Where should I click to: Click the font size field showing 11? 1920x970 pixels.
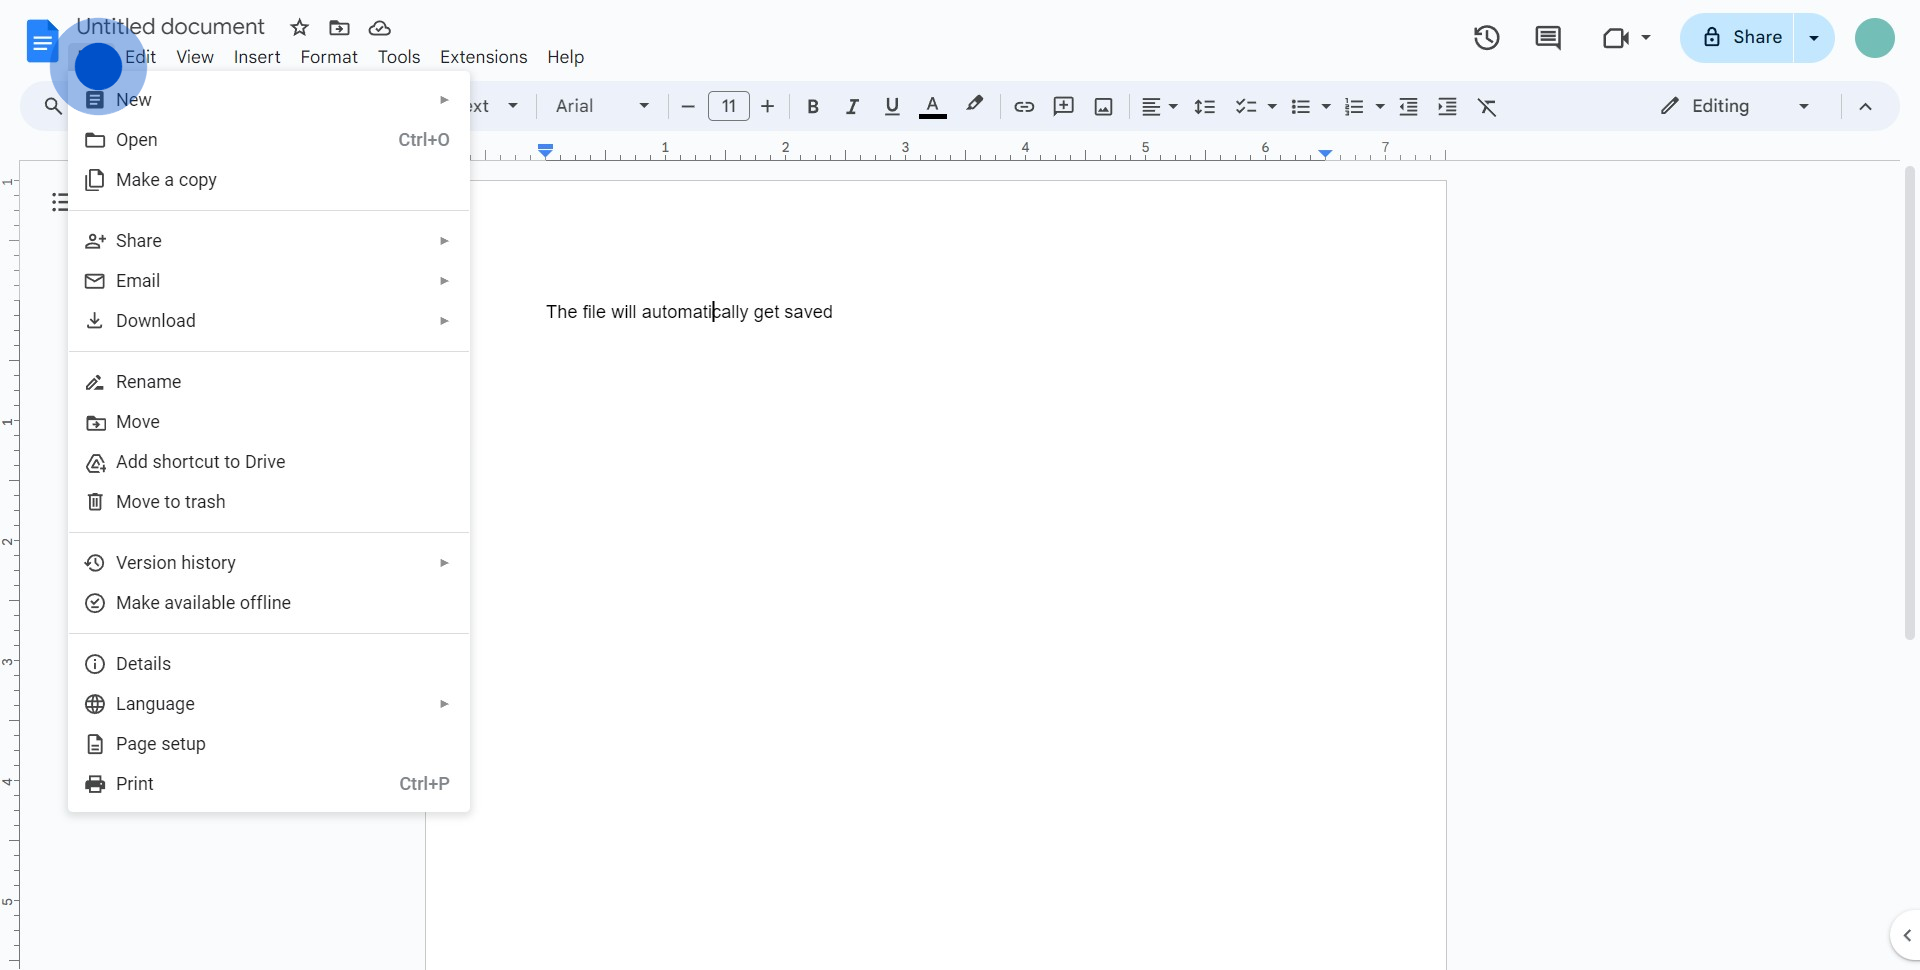click(729, 106)
